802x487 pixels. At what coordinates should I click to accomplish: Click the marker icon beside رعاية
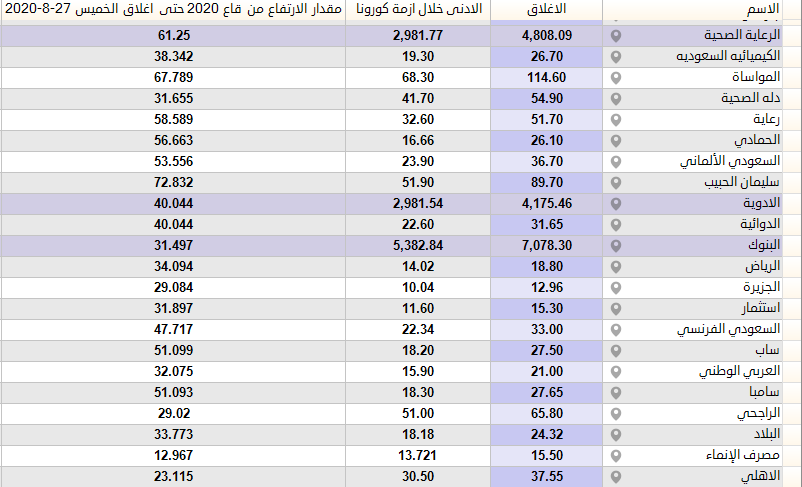tap(616, 120)
